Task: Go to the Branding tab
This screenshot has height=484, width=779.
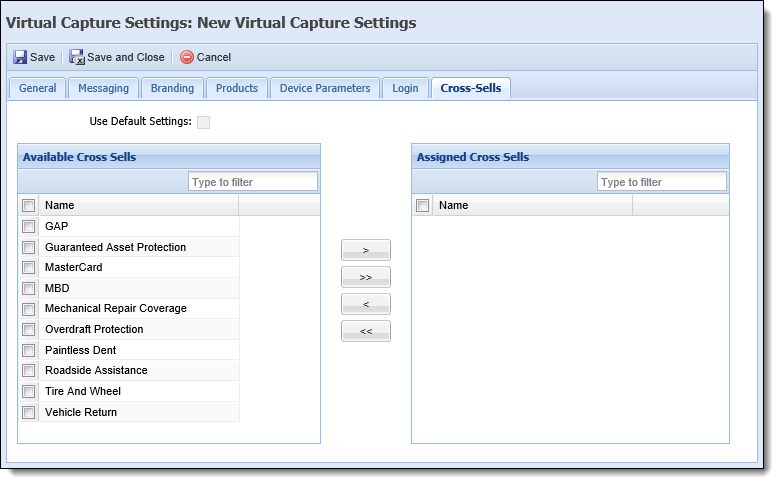Action: pyautogui.click(x=172, y=88)
